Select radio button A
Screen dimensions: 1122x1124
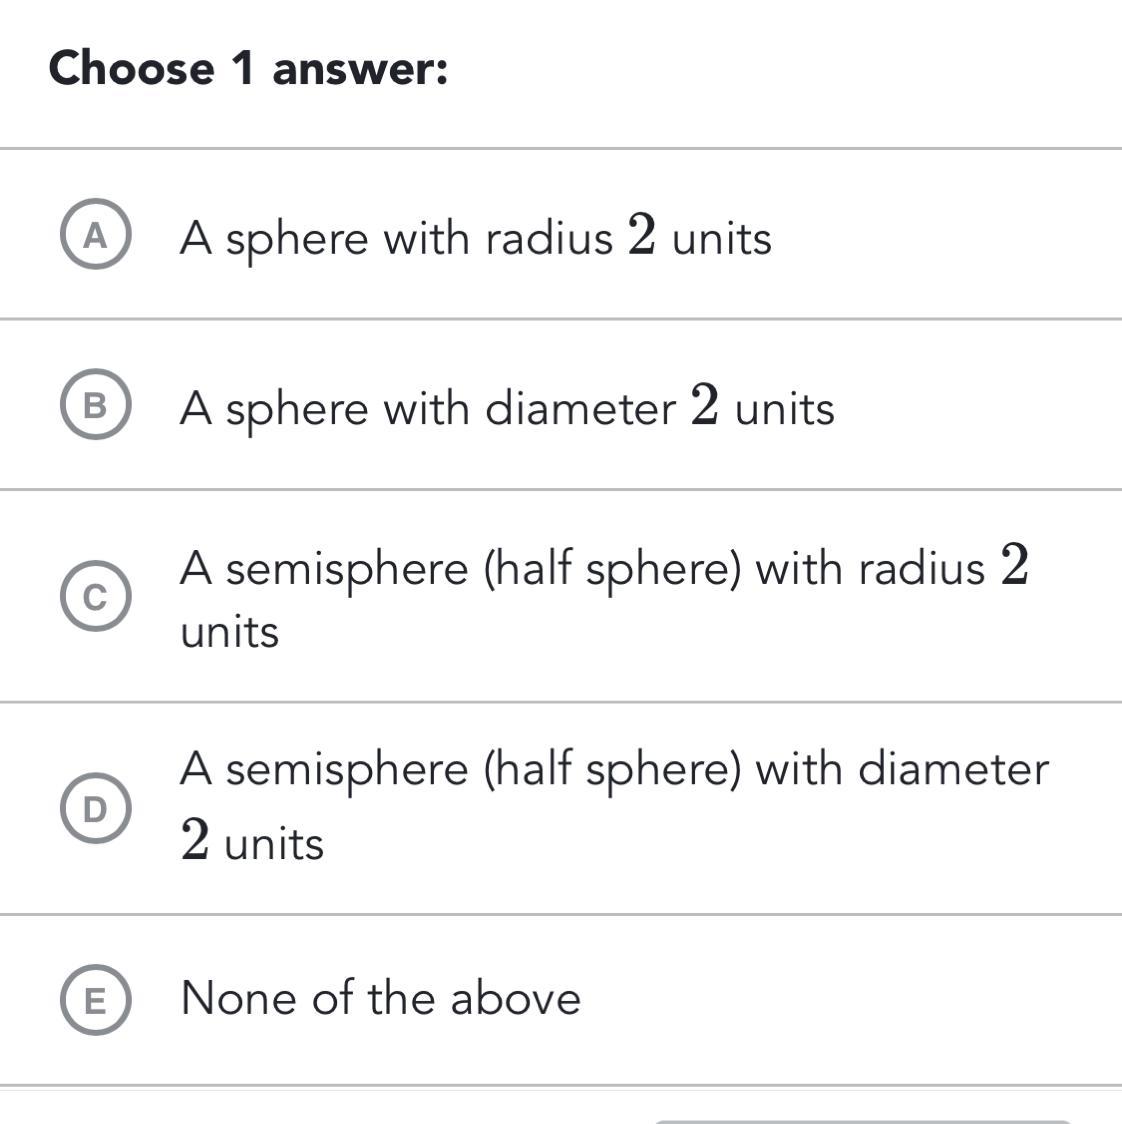(95, 236)
